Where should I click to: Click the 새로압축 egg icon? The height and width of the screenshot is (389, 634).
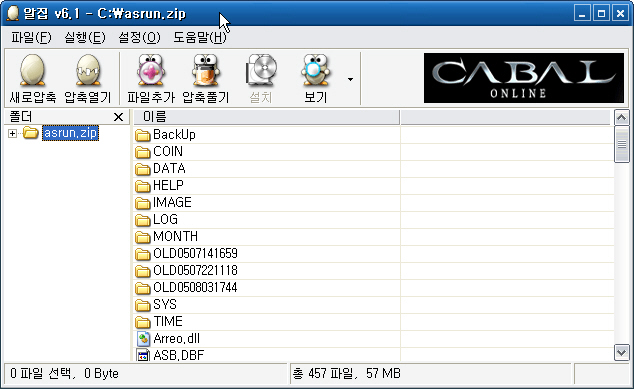tap(33, 71)
